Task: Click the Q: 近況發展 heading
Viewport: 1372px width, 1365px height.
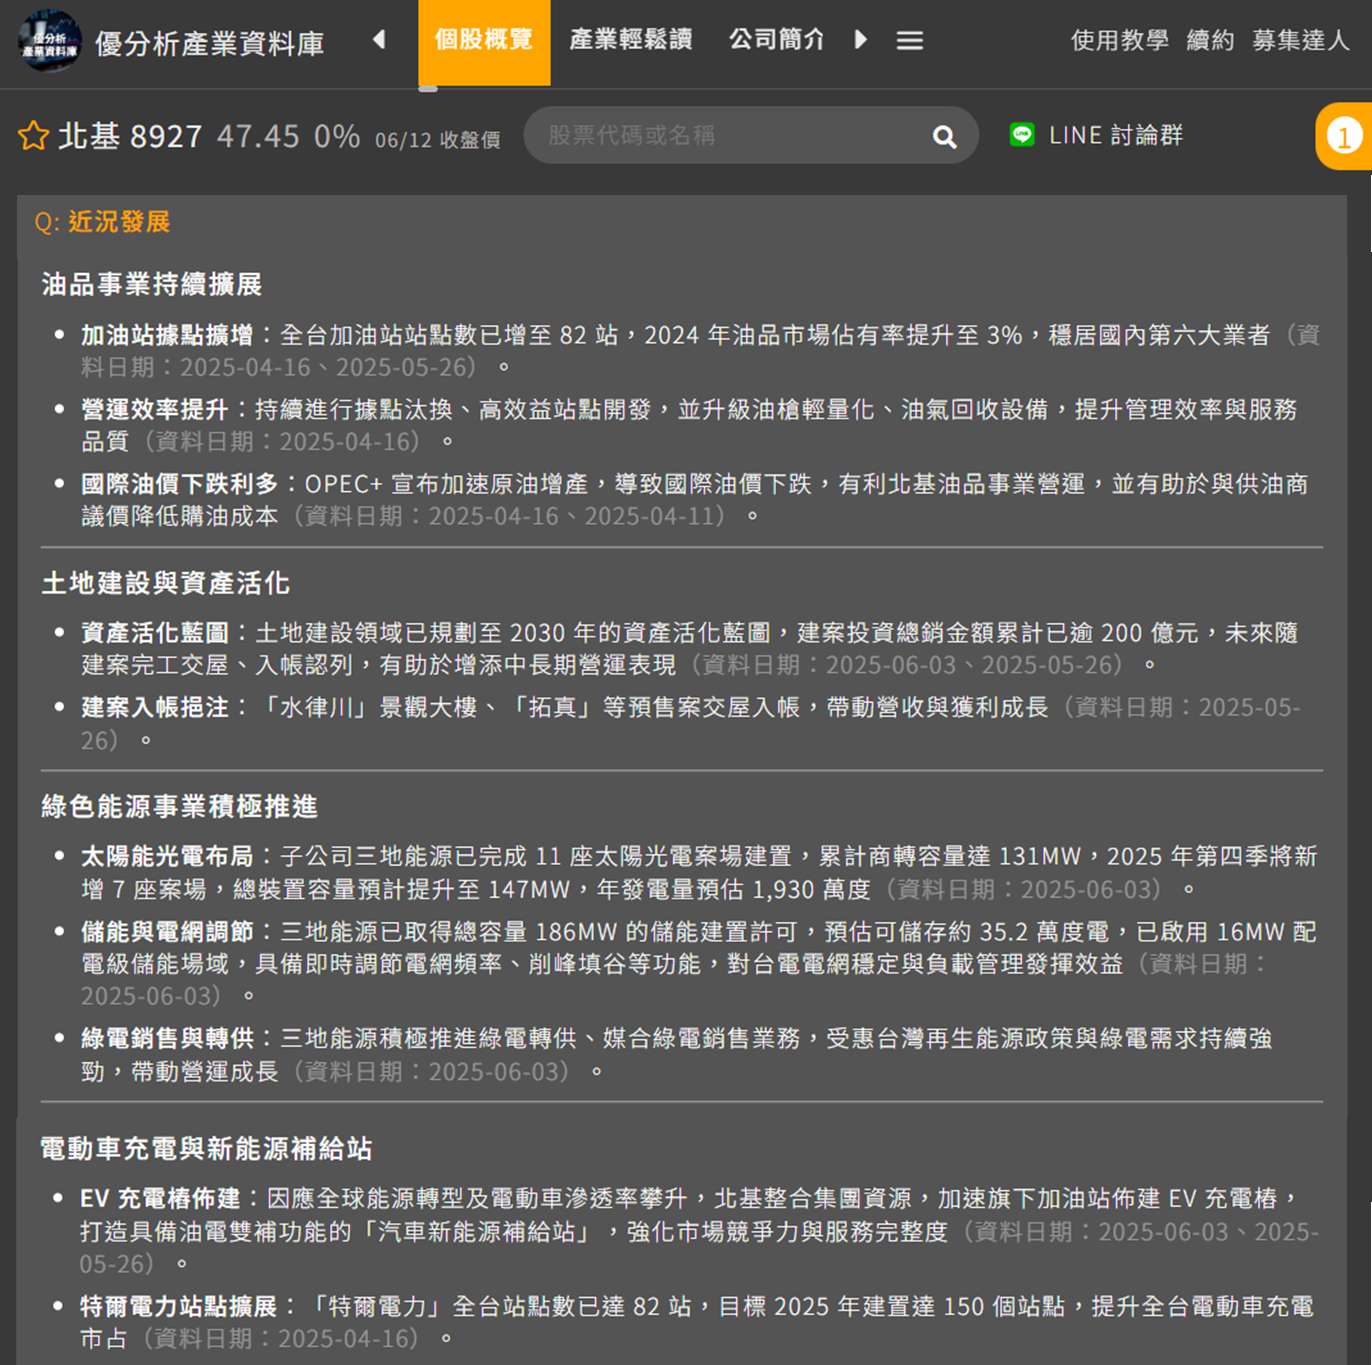Action: pos(102,222)
